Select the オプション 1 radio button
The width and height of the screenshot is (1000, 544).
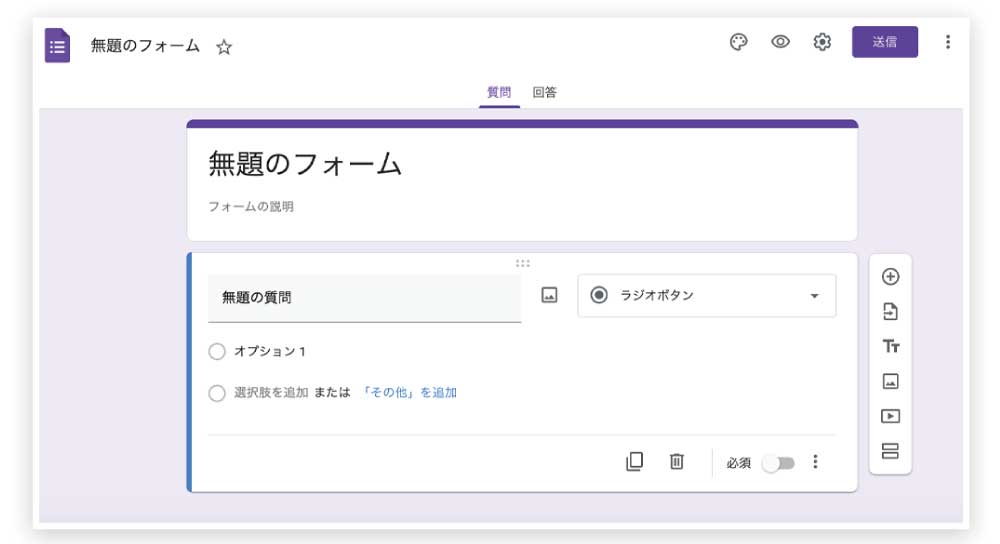click(x=217, y=352)
